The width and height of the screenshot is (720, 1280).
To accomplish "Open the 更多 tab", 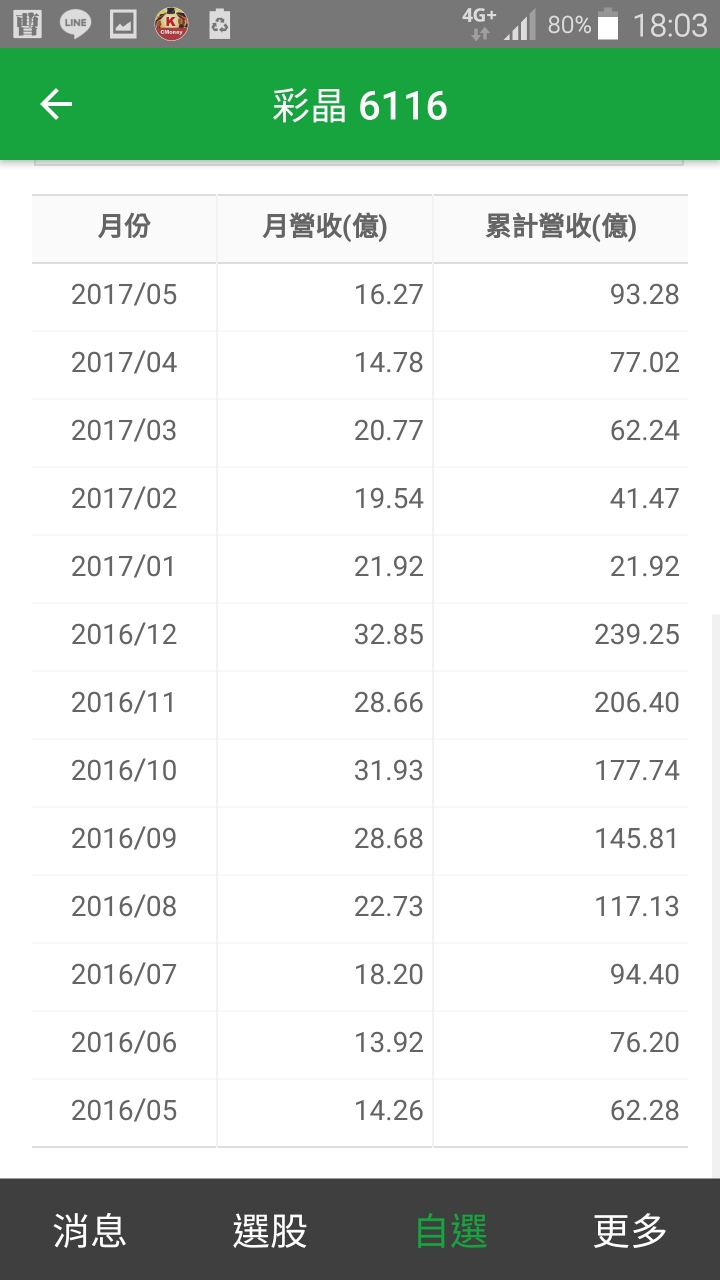I will (630, 1230).
